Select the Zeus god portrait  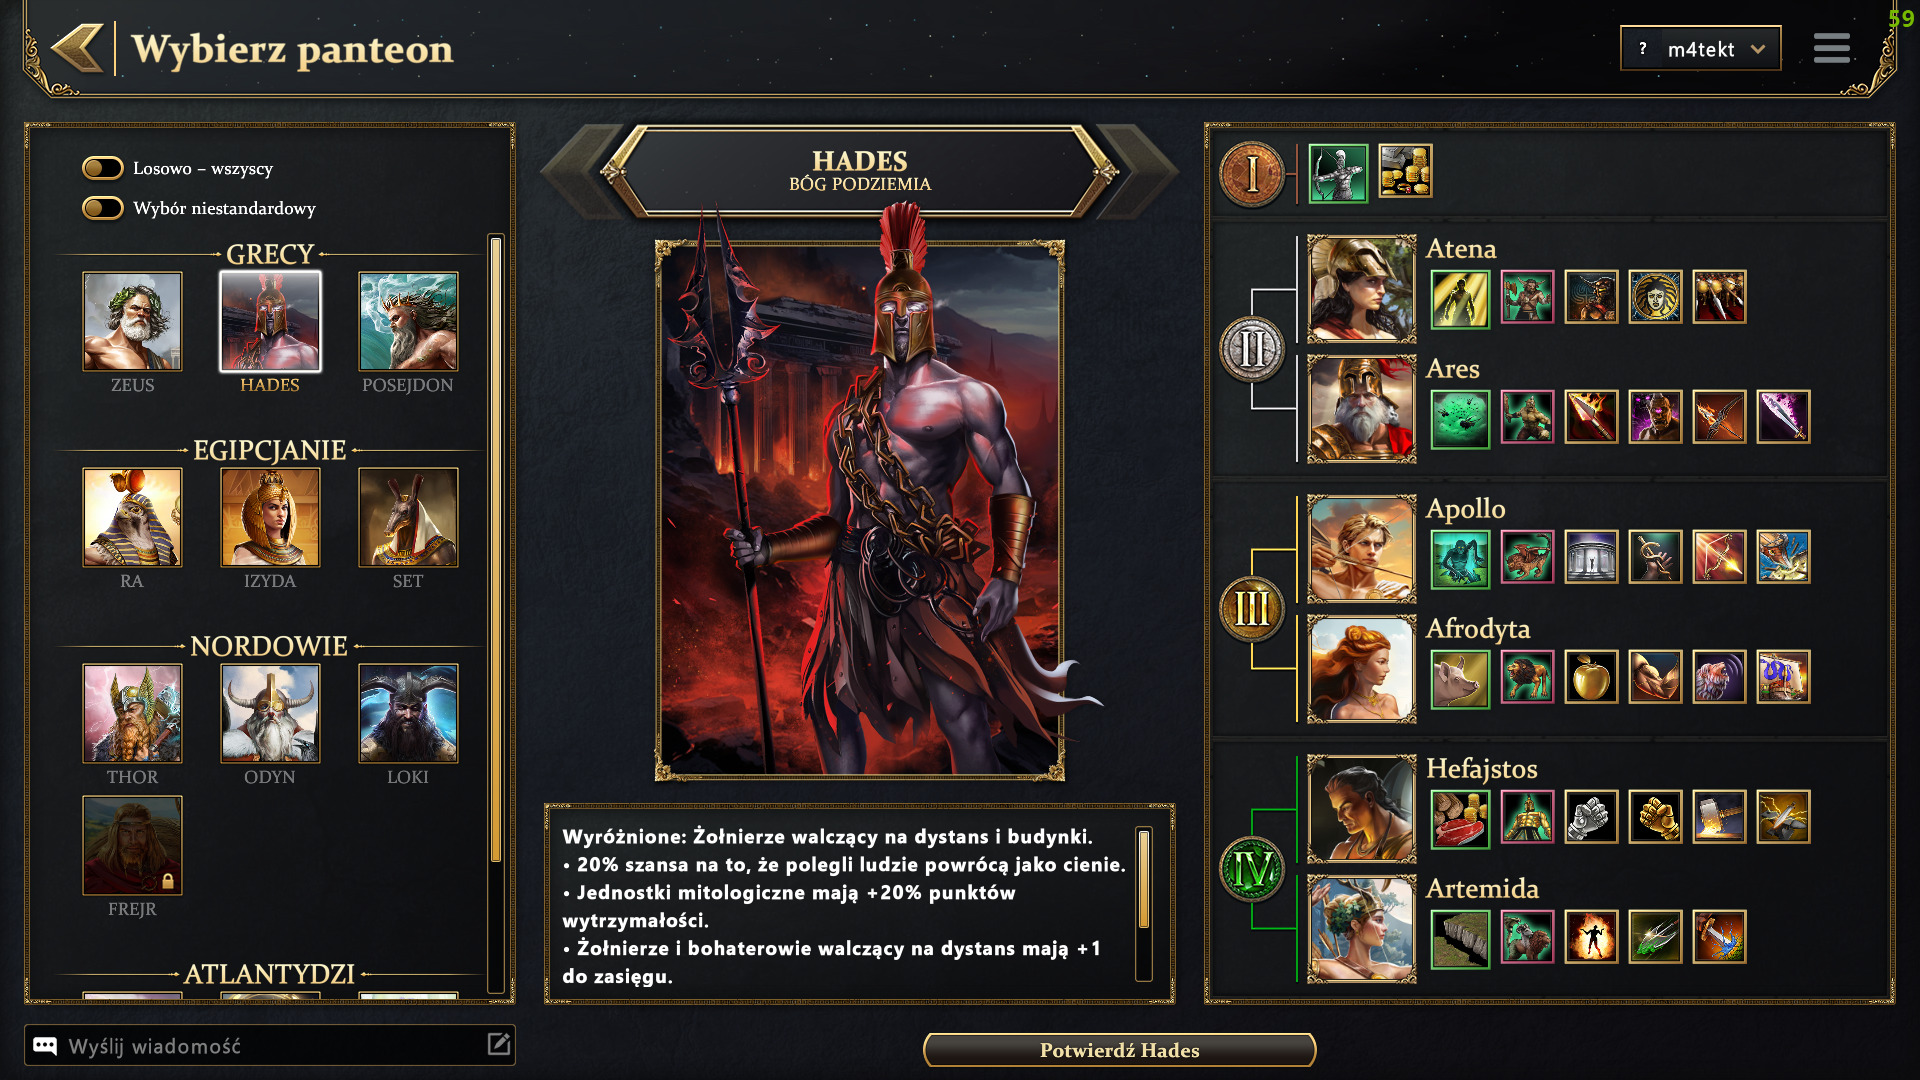[132, 321]
